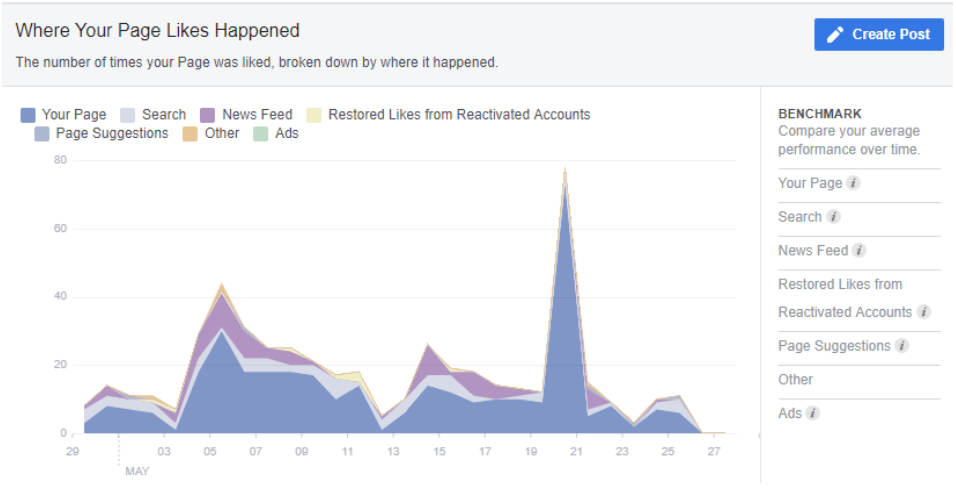Toggle the Page Suggestions legend entry
Screen dimensions: 956x498
pos(101,133)
